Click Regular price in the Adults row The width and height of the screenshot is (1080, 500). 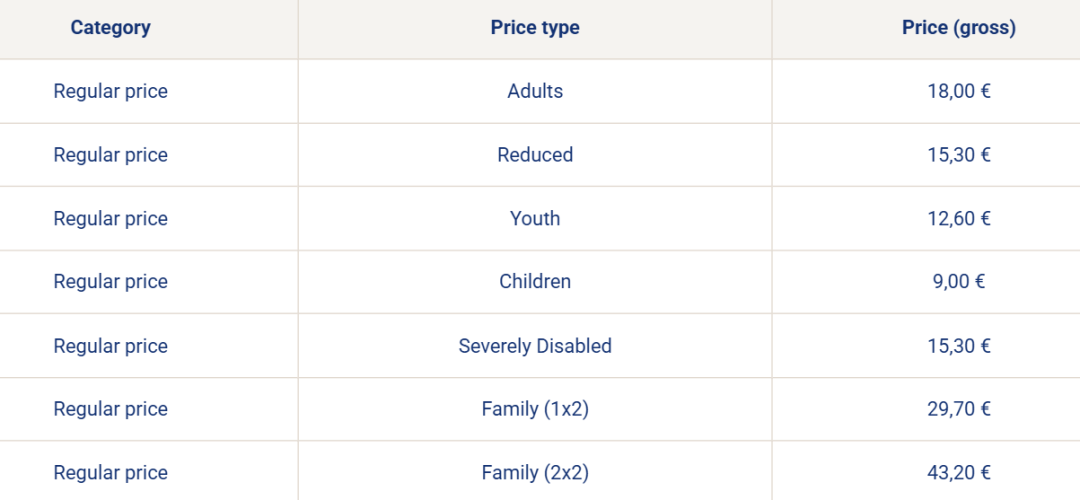coord(110,91)
